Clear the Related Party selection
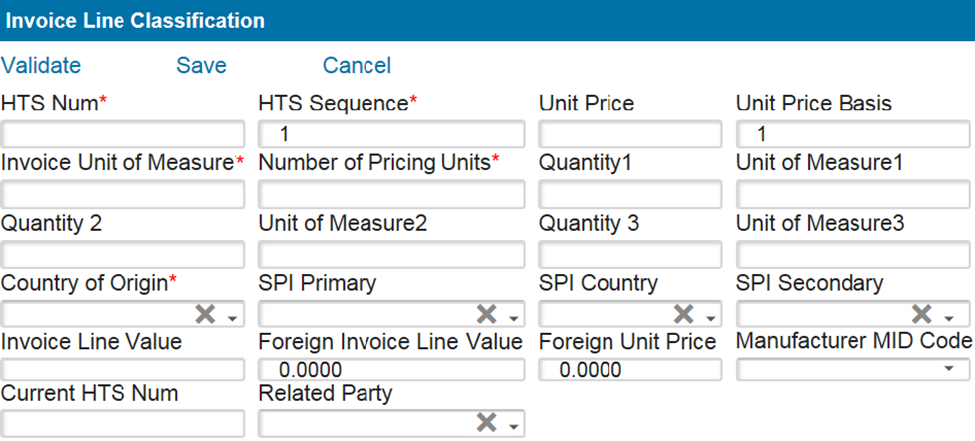 pos(486,424)
